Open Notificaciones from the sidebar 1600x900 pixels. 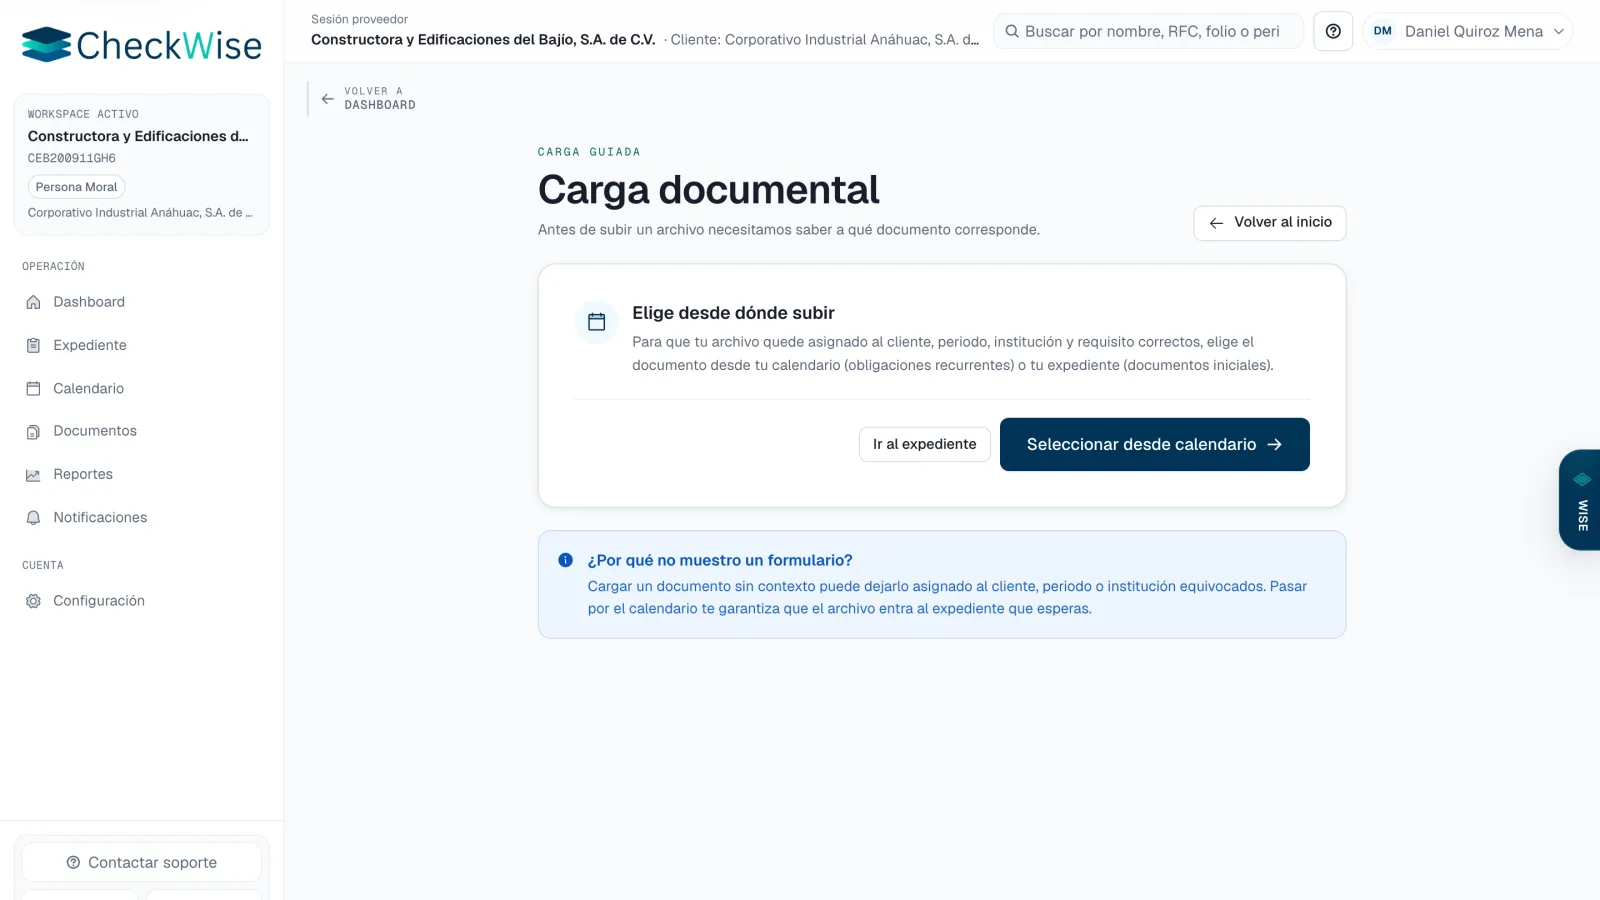(x=141, y=517)
